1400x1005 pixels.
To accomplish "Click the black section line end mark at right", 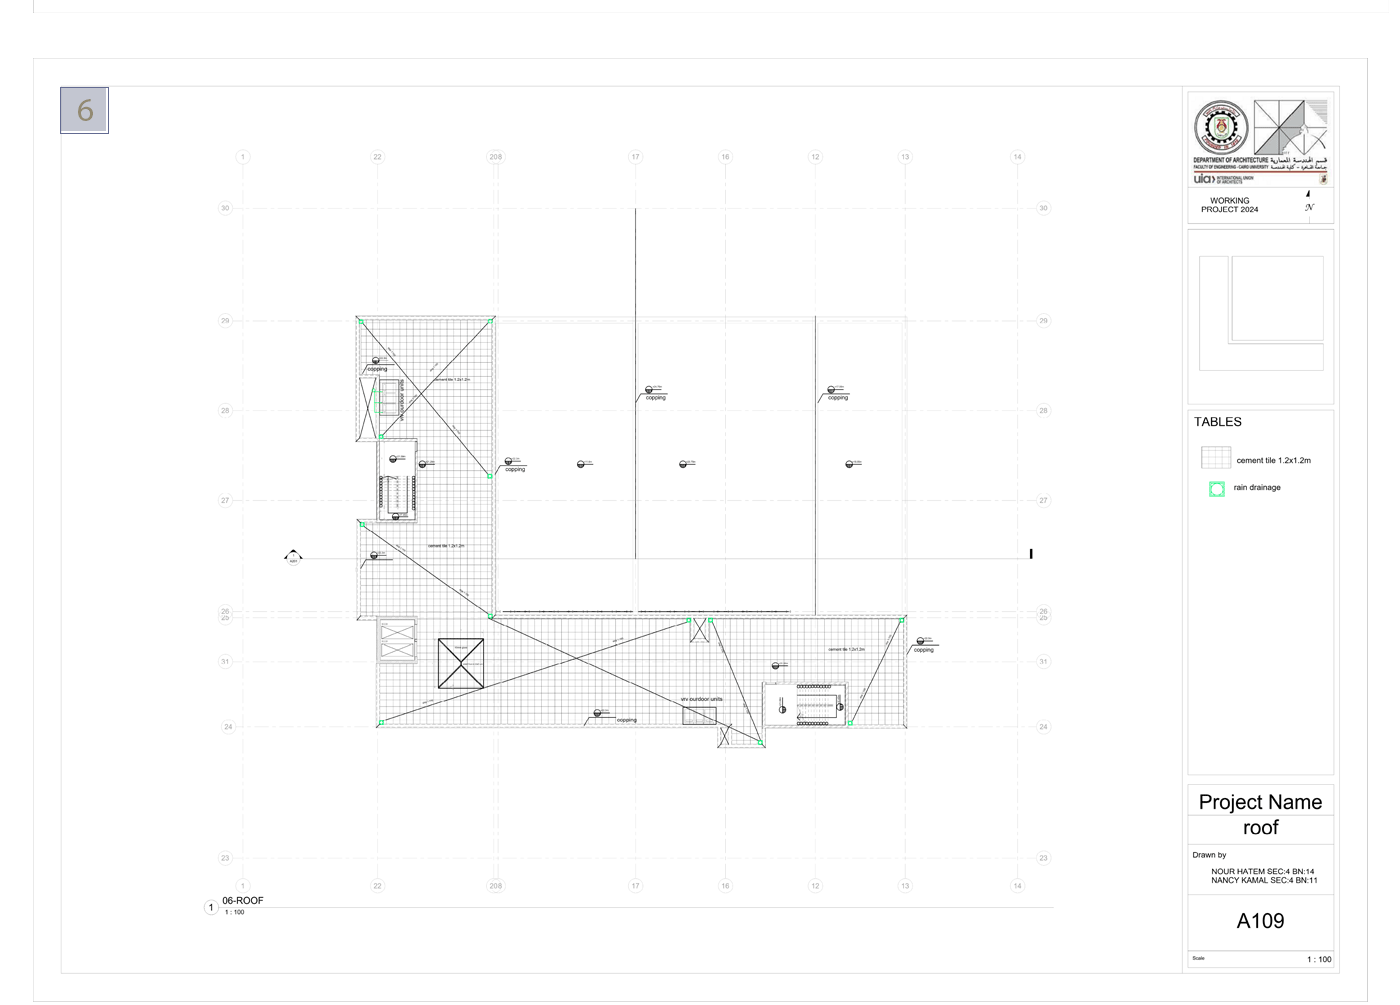I will pyautogui.click(x=1031, y=553).
